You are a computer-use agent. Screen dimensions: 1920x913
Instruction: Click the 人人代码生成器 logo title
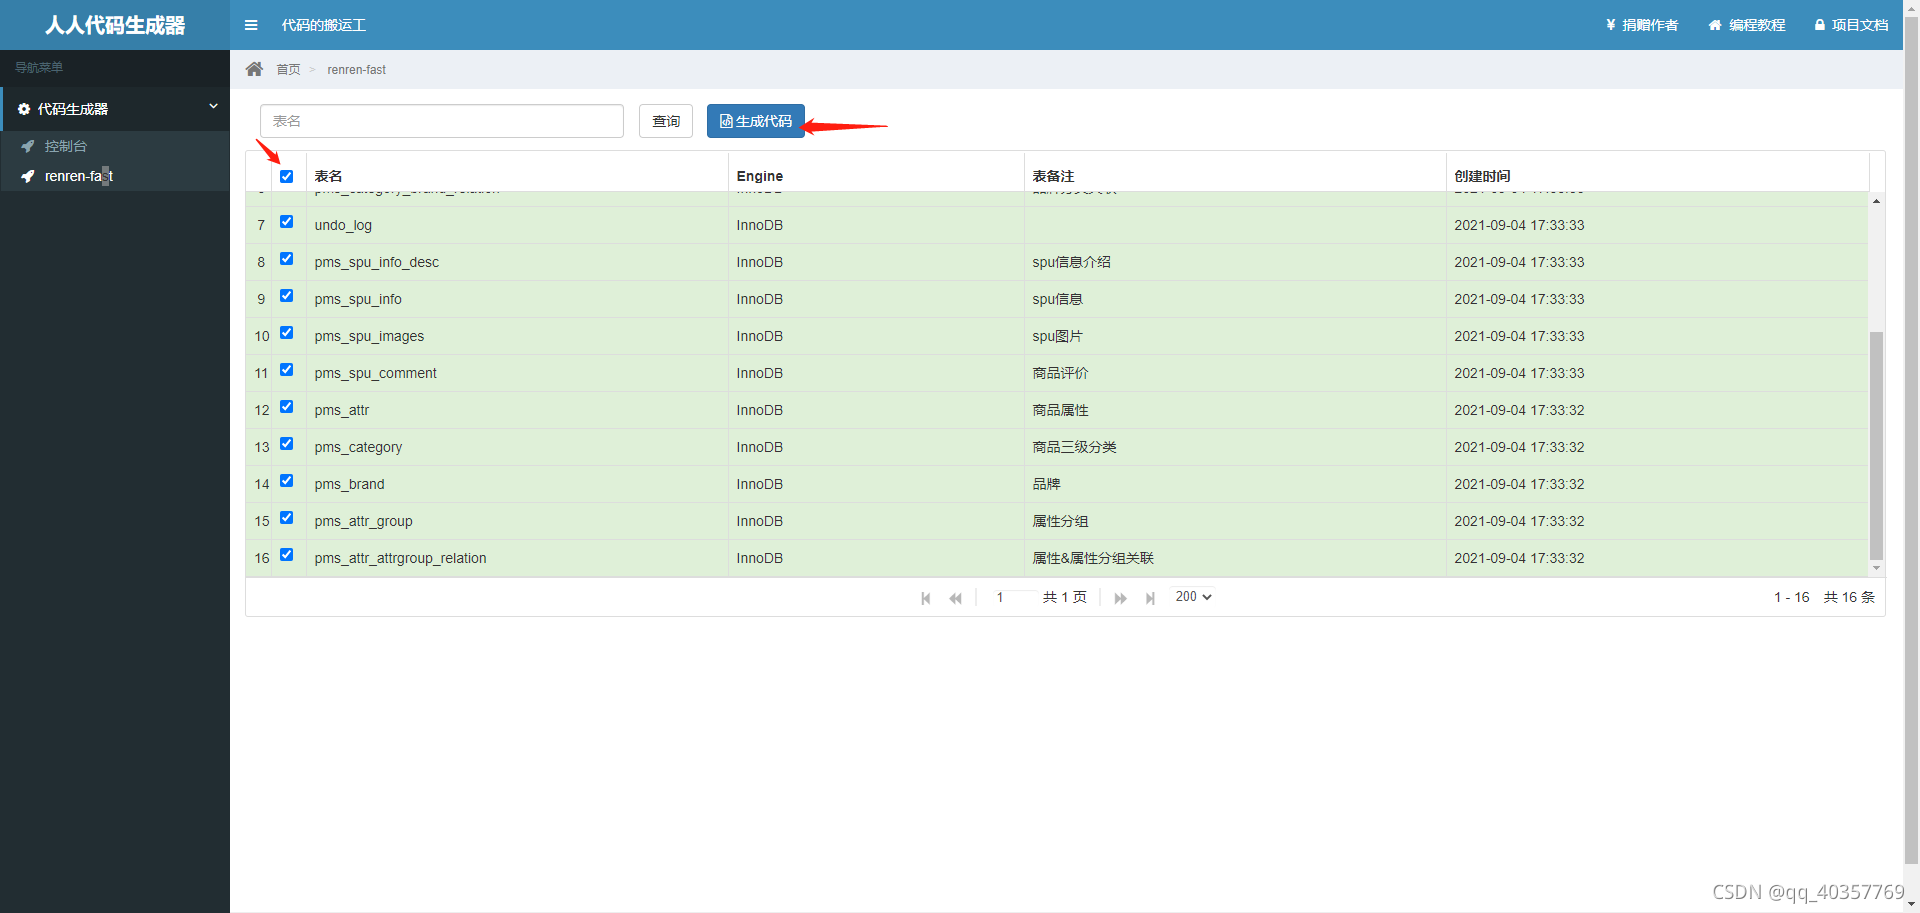coord(115,25)
